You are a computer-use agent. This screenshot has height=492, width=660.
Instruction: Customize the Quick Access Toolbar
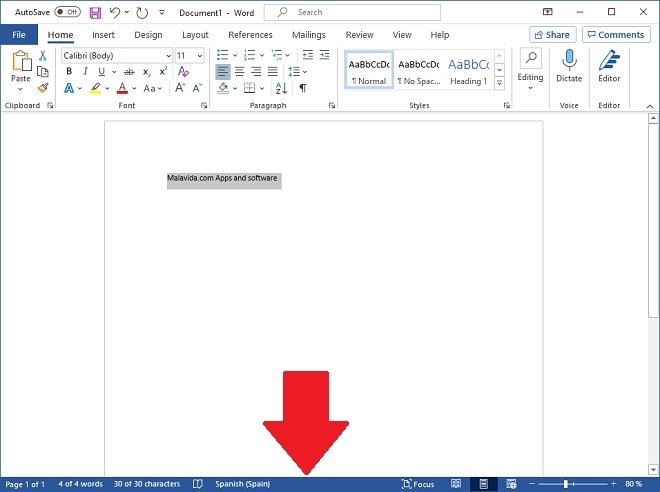[x=162, y=13]
